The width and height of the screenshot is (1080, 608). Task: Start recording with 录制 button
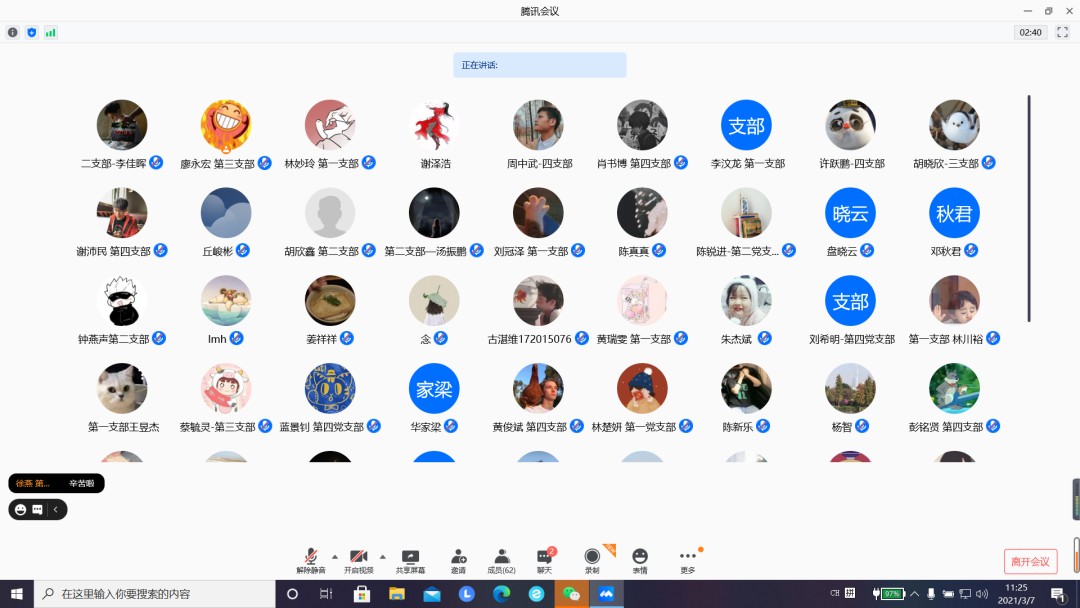tap(592, 559)
